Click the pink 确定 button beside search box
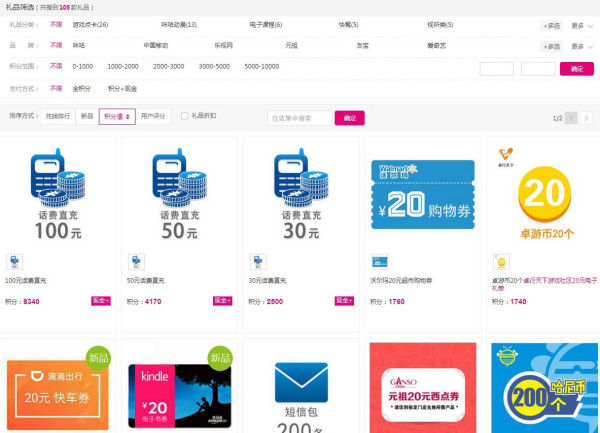 pos(349,118)
